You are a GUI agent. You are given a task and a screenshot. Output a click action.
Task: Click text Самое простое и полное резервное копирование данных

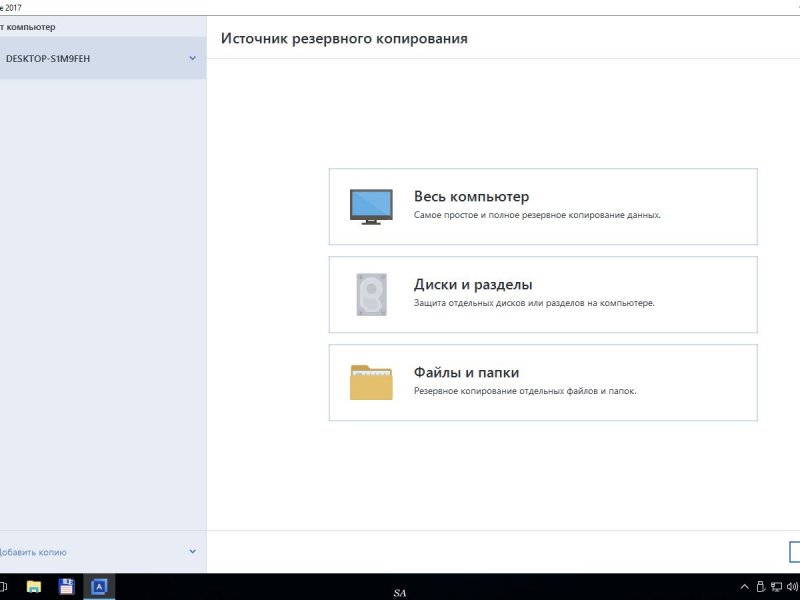(x=537, y=215)
